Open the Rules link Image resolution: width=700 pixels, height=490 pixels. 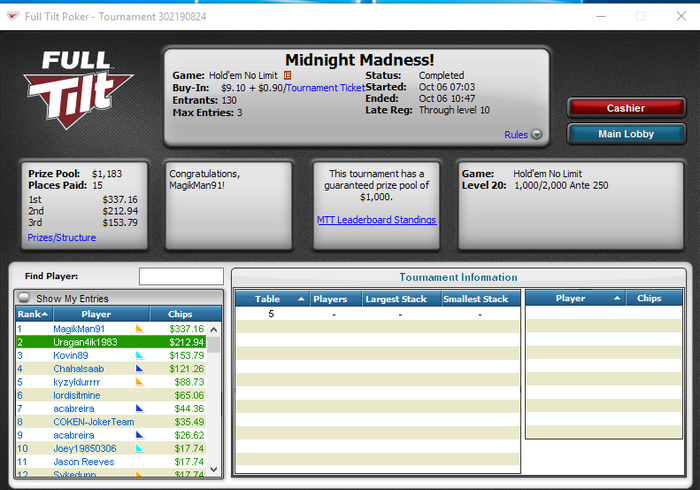pyautogui.click(x=516, y=134)
